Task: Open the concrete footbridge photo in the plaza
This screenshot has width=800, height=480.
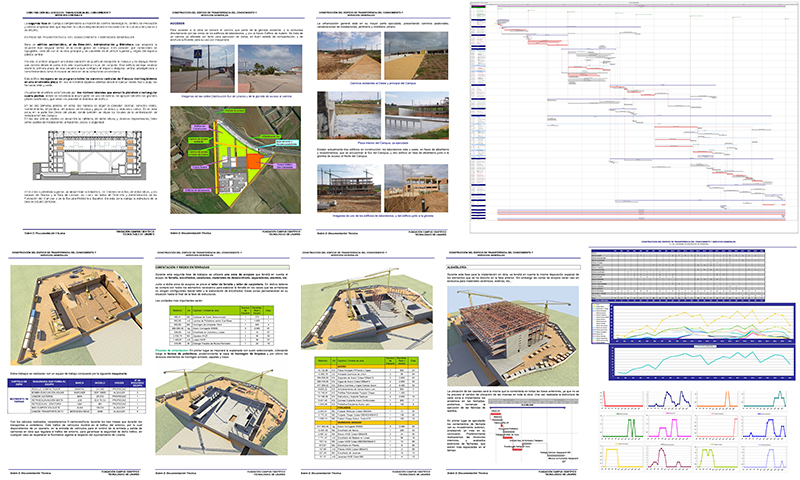Action: pyautogui.click(x=416, y=115)
